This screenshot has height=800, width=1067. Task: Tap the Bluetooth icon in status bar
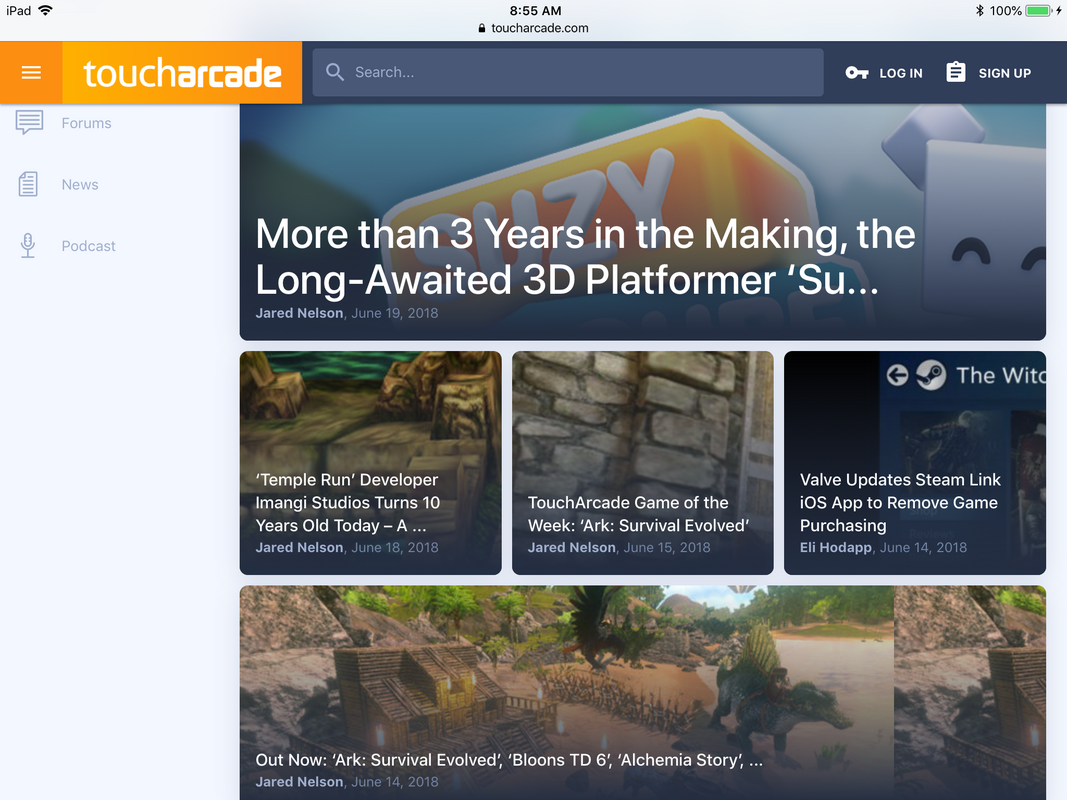tap(979, 11)
